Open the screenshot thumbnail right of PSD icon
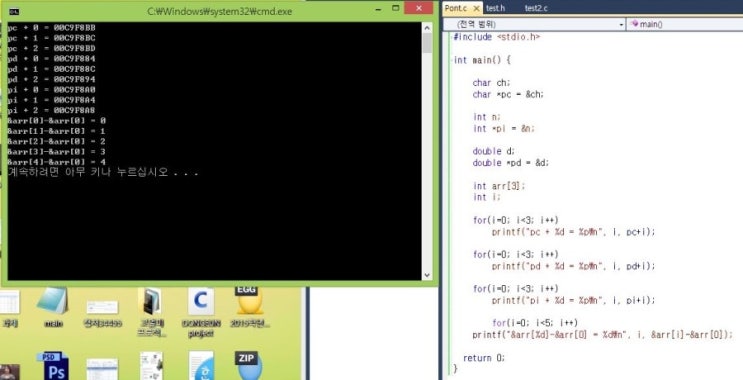743x380 pixels. pyautogui.click(x=102, y=369)
